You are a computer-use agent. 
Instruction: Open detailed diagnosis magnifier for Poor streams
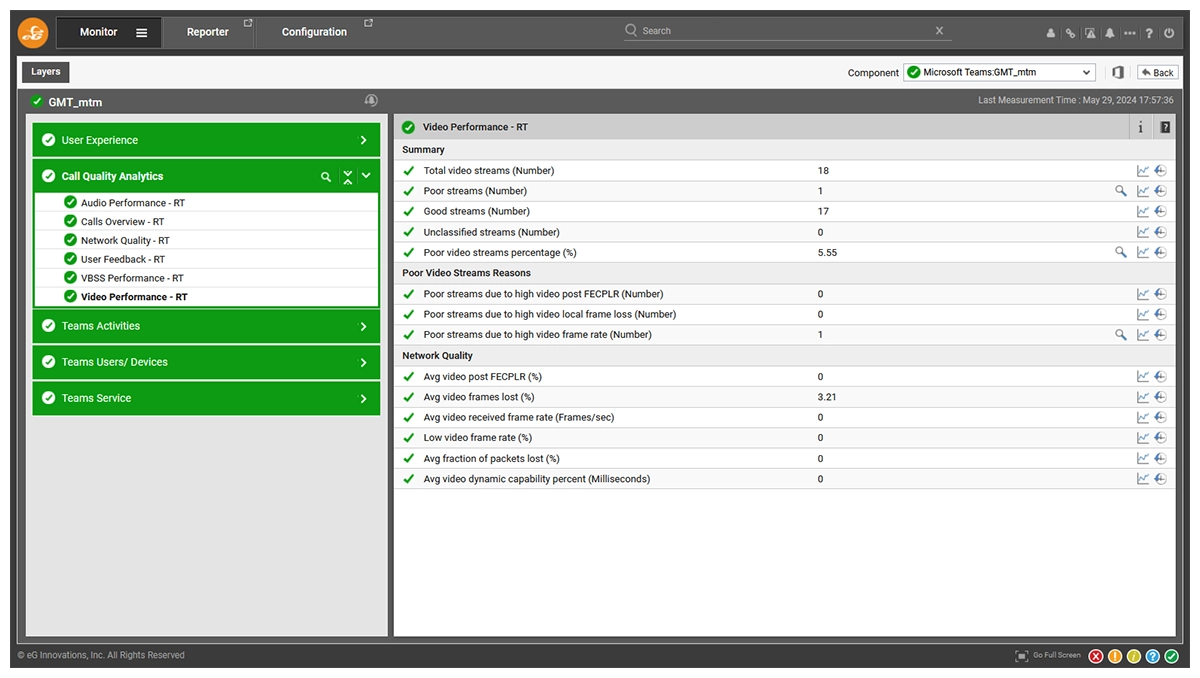click(1121, 191)
